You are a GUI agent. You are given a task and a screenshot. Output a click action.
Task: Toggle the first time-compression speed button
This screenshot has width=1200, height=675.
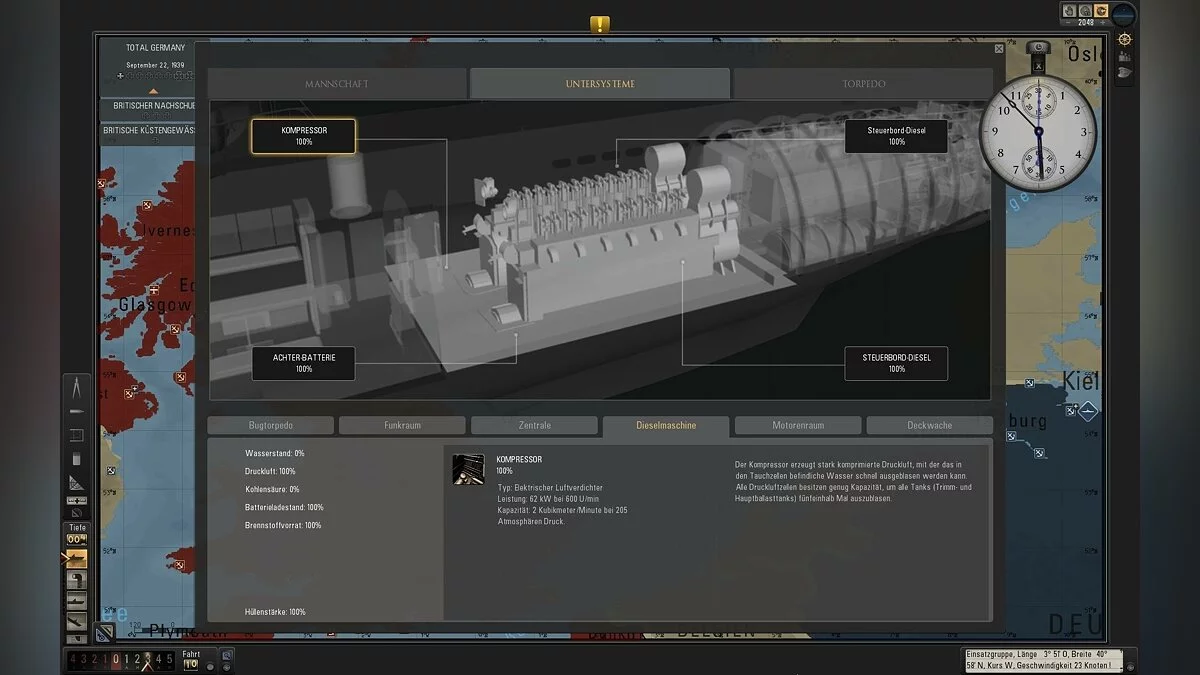pos(1069,12)
